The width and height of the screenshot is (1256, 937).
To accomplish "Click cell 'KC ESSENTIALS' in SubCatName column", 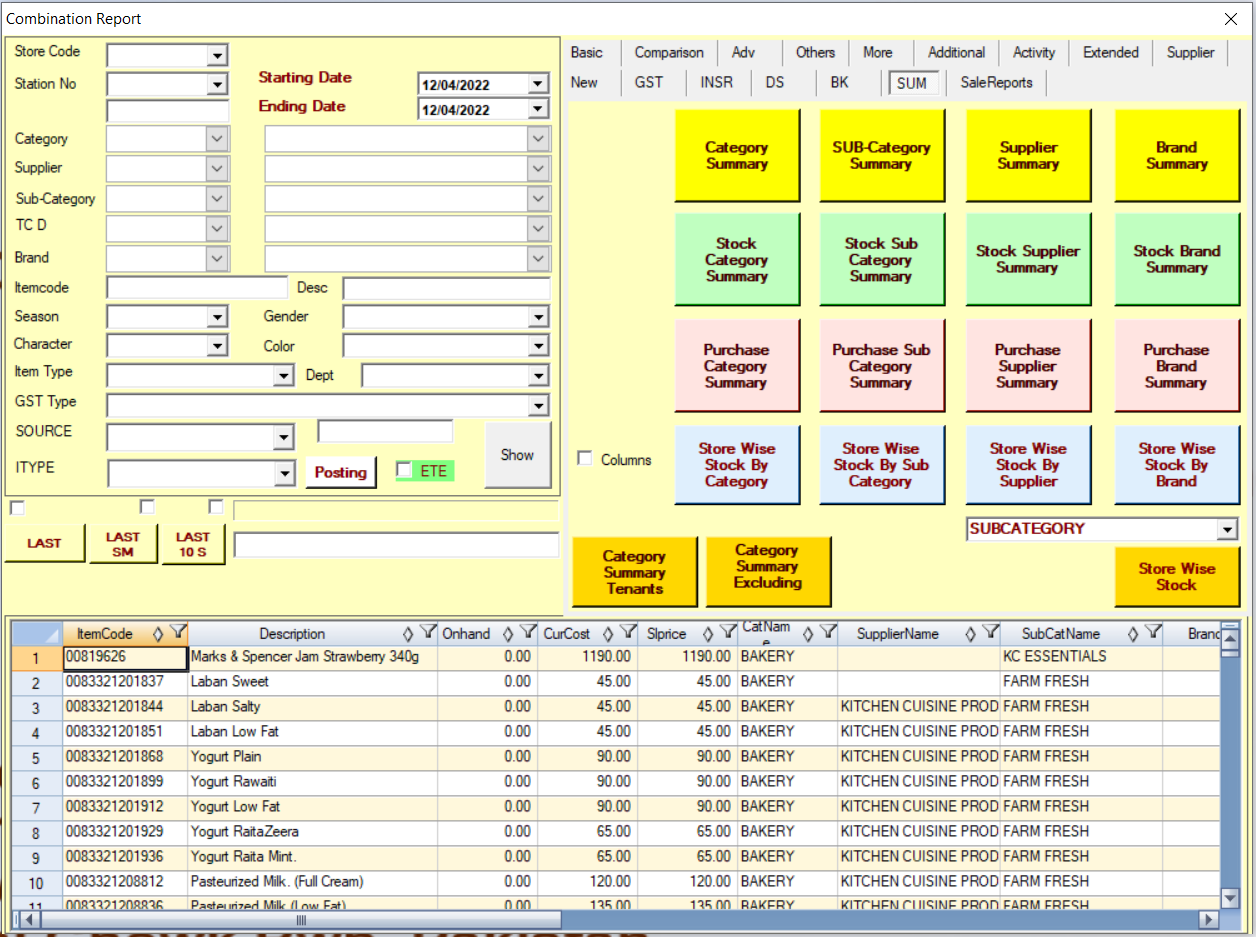I will pos(1081,657).
